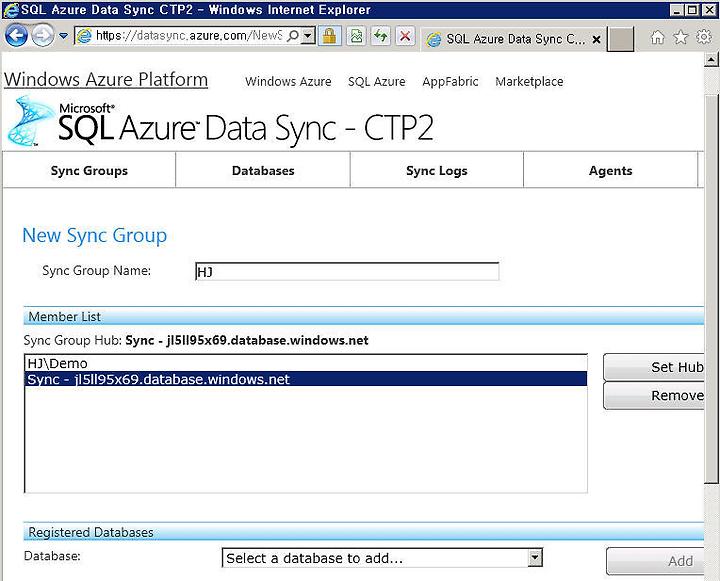The image size is (720, 581).
Task: Open the Marketplace header link
Action: pos(529,82)
